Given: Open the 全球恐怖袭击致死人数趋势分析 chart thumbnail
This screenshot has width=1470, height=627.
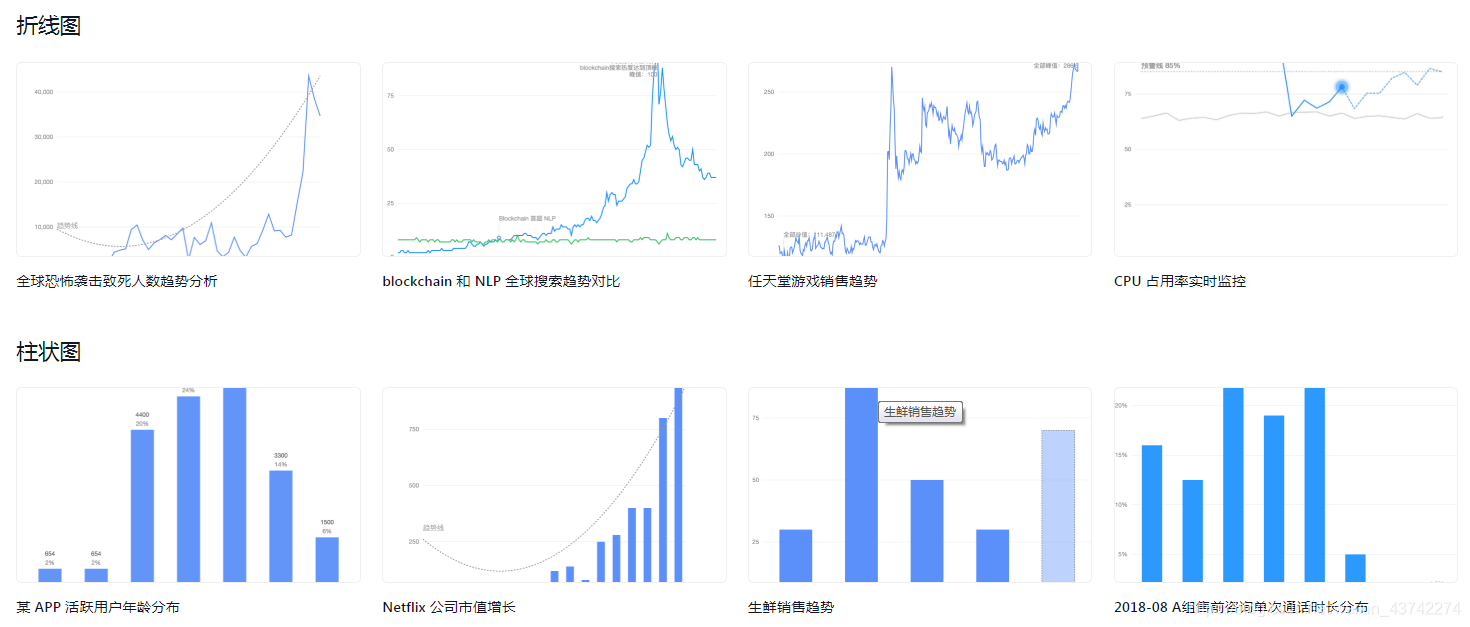Looking at the screenshot, I should [x=188, y=159].
